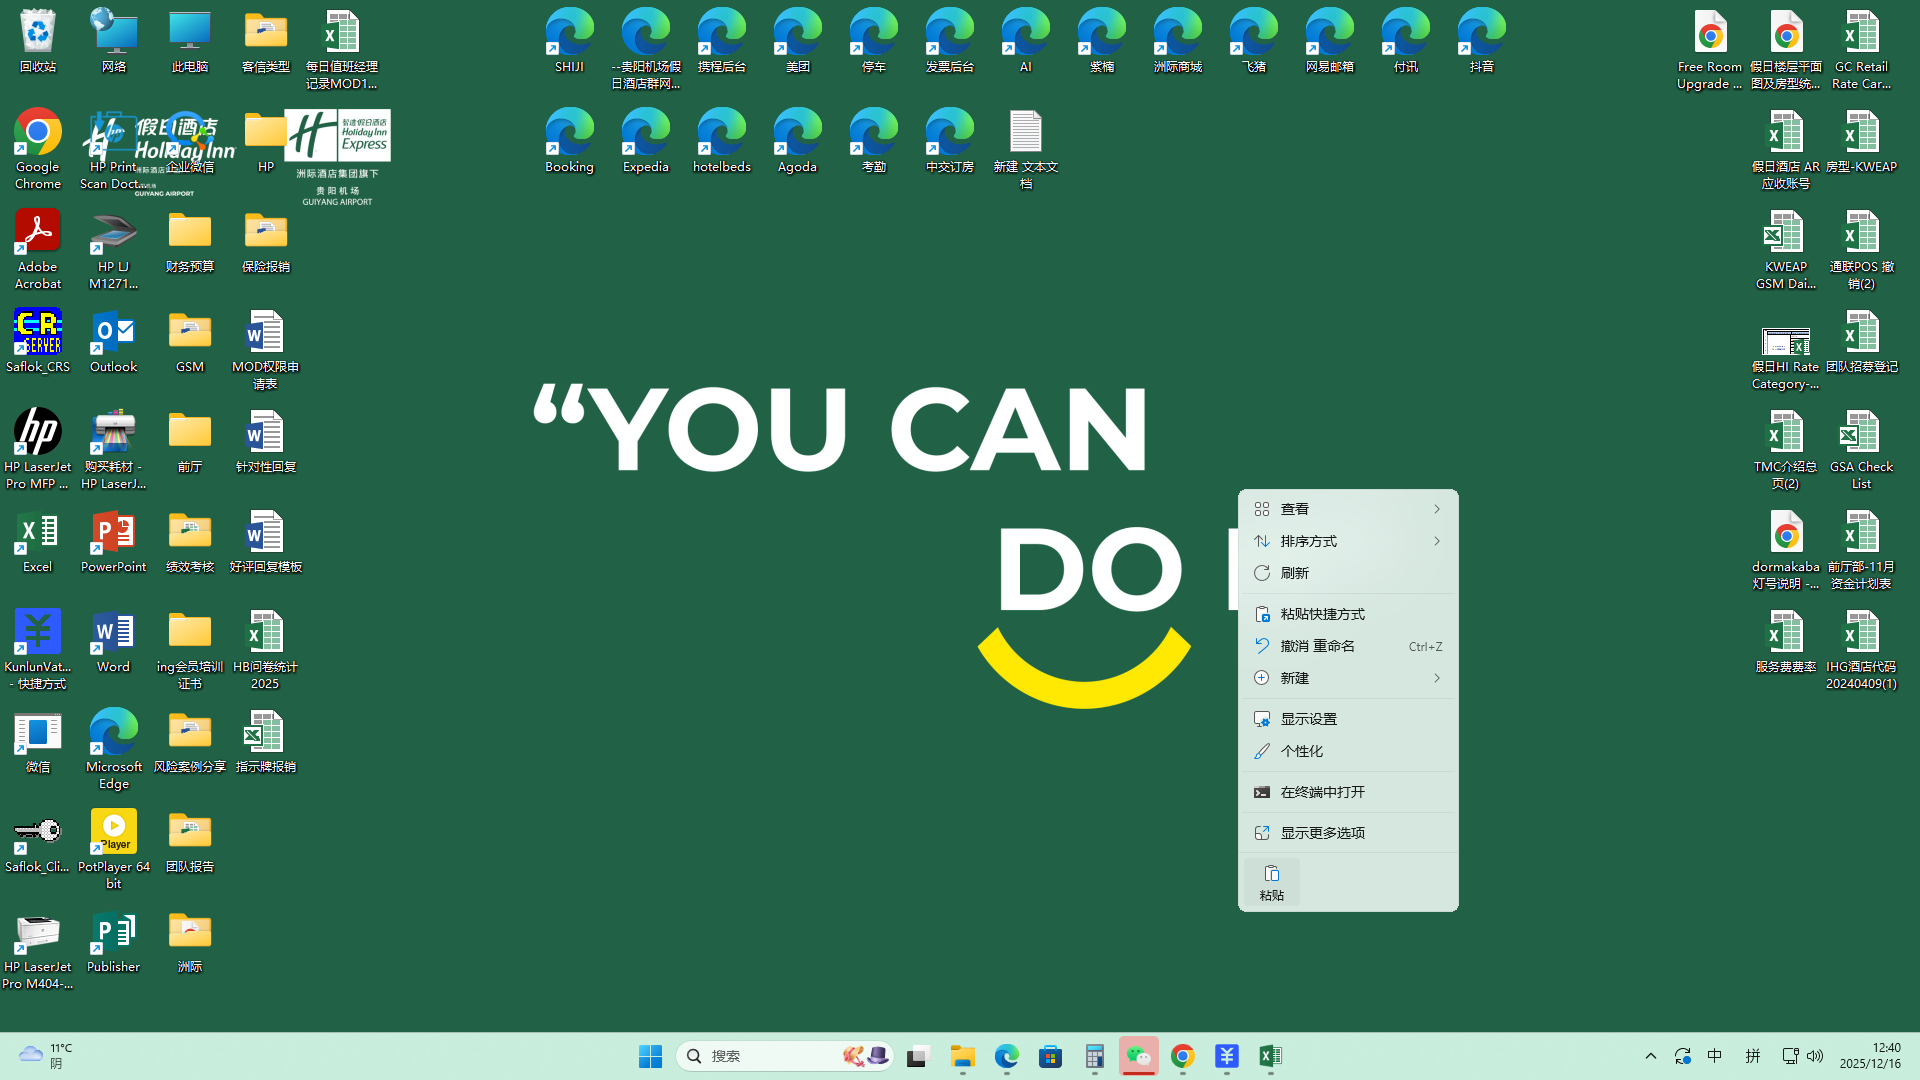Click the Windows Start button

pos(650,1056)
